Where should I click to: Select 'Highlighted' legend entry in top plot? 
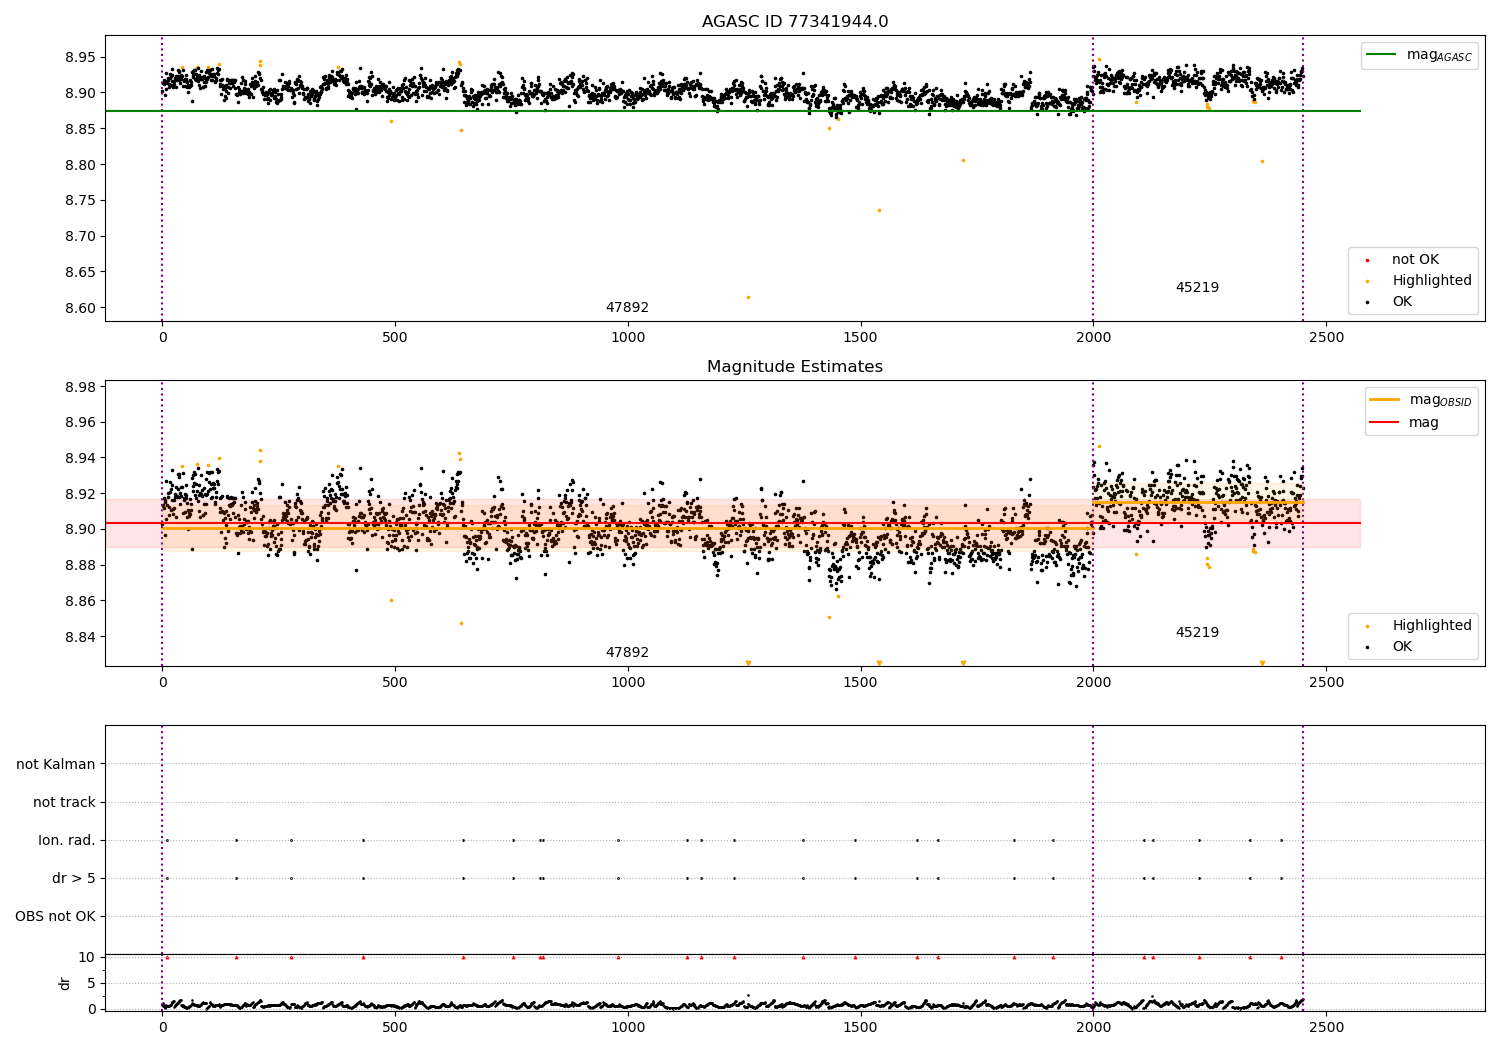click(x=1432, y=281)
